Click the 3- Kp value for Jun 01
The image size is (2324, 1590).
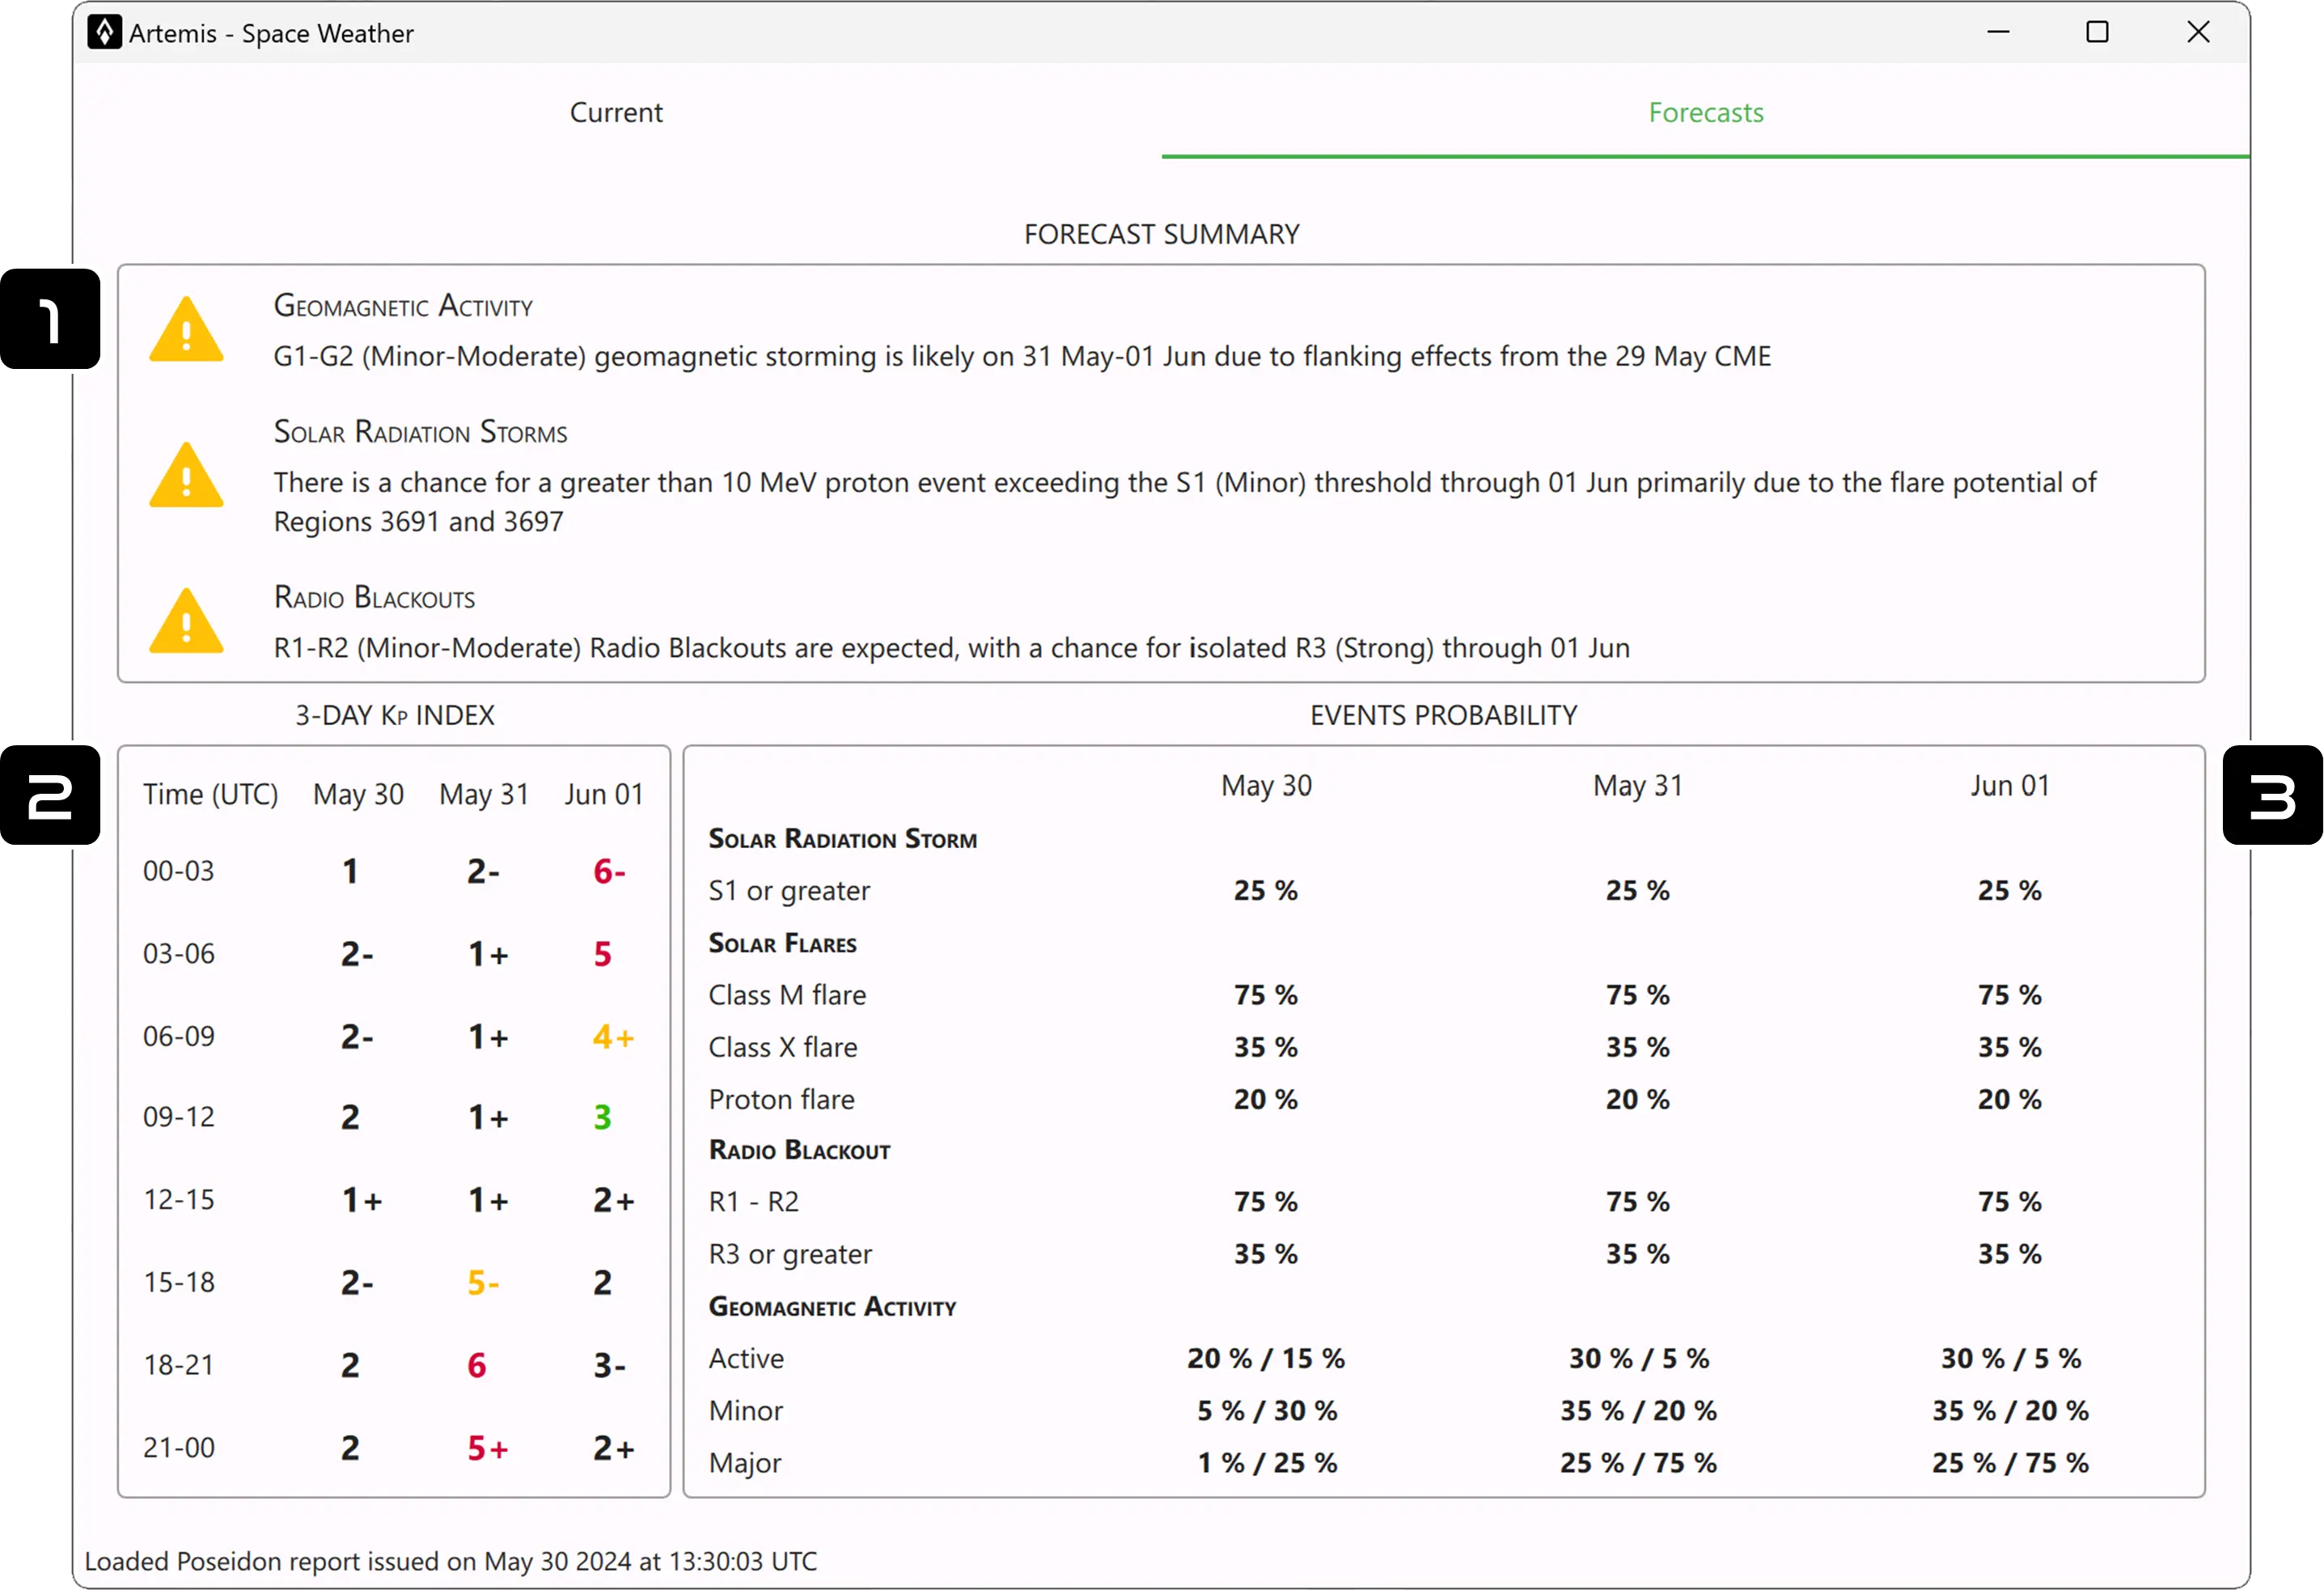(609, 1366)
